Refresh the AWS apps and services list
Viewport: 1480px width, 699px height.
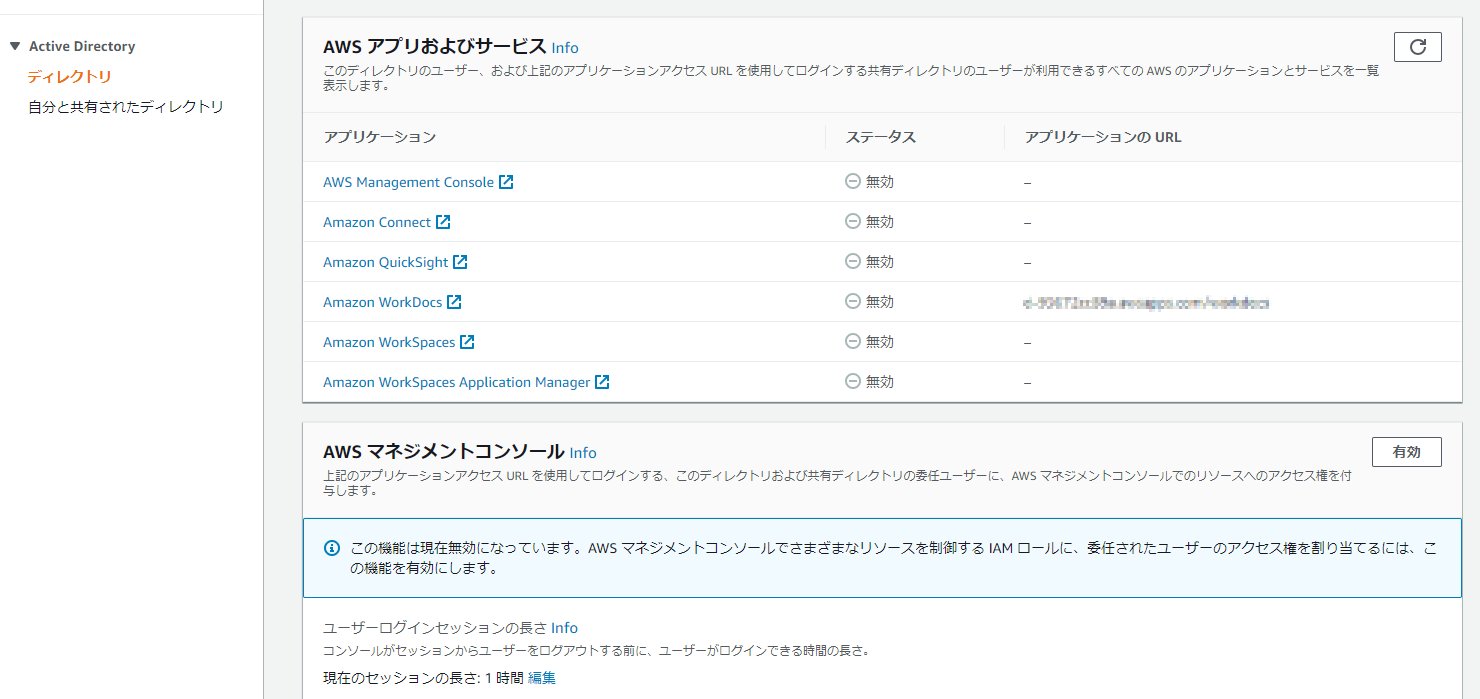(1417, 46)
